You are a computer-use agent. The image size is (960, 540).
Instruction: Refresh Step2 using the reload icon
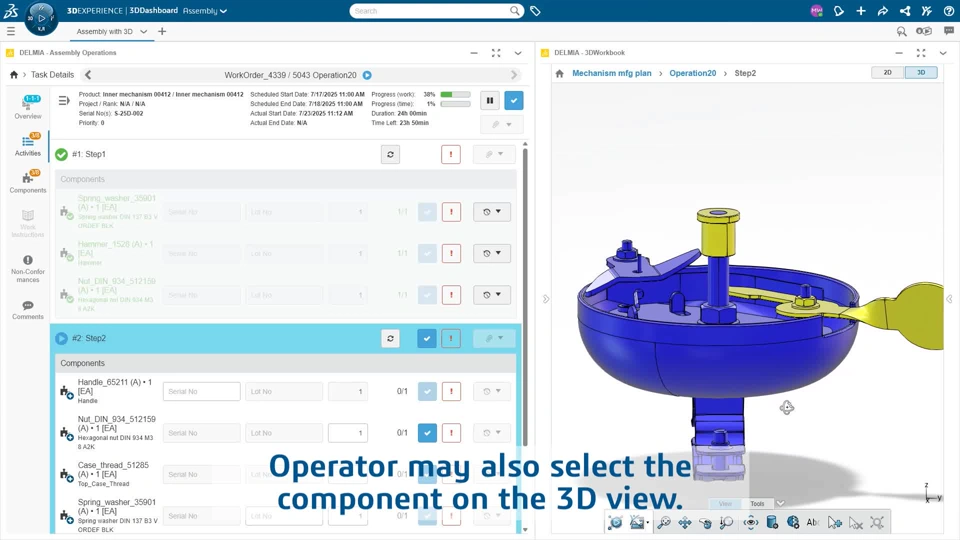tap(390, 339)
